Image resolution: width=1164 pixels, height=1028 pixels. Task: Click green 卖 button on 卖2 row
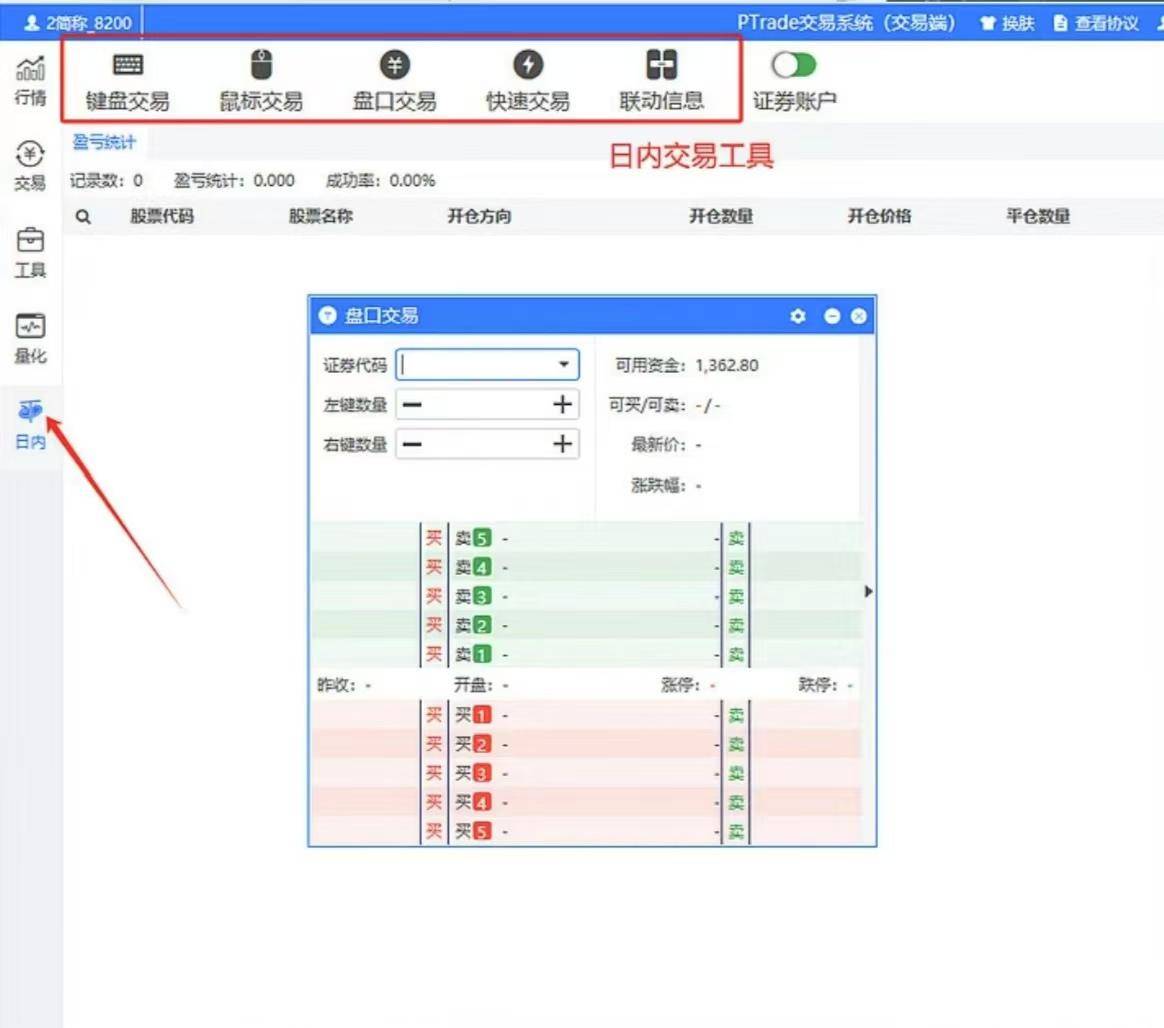click(x=736, y=625)
